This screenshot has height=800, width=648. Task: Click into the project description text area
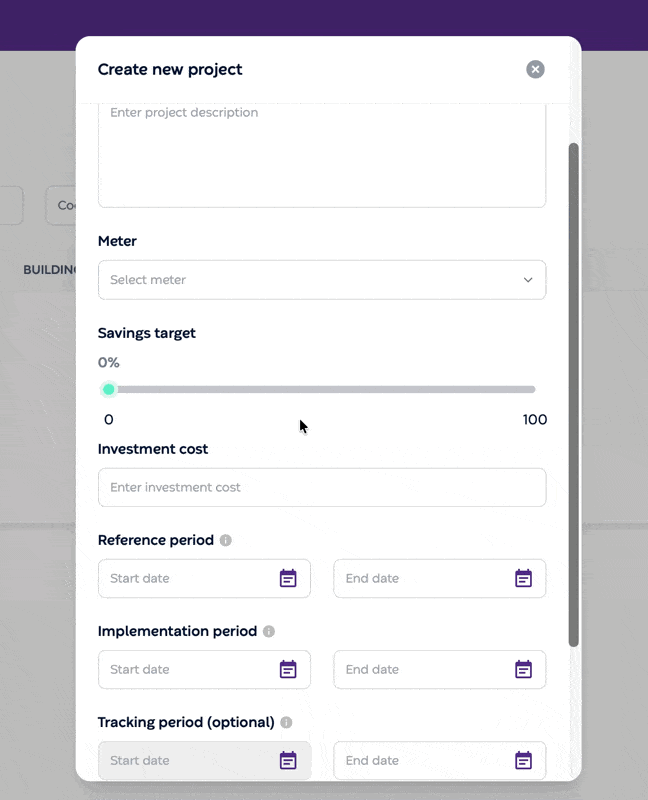click(322, 155)
